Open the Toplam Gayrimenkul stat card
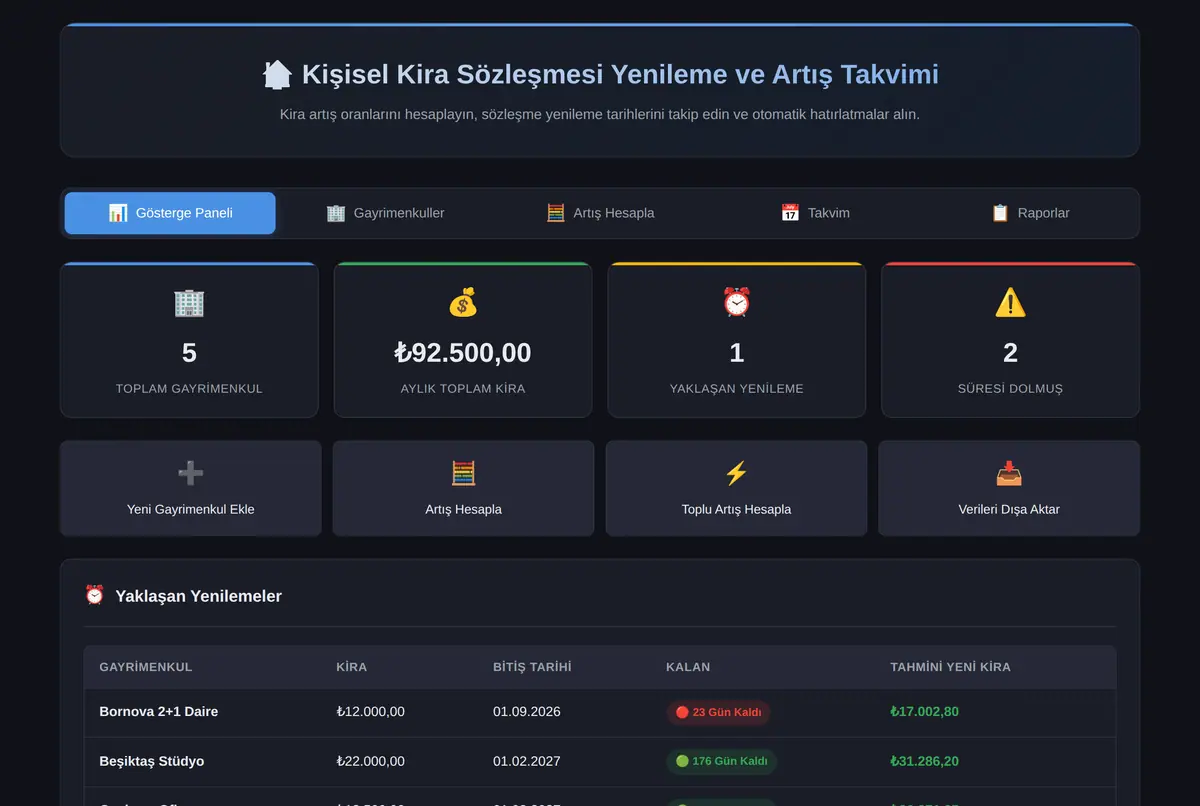 (189, 340)
